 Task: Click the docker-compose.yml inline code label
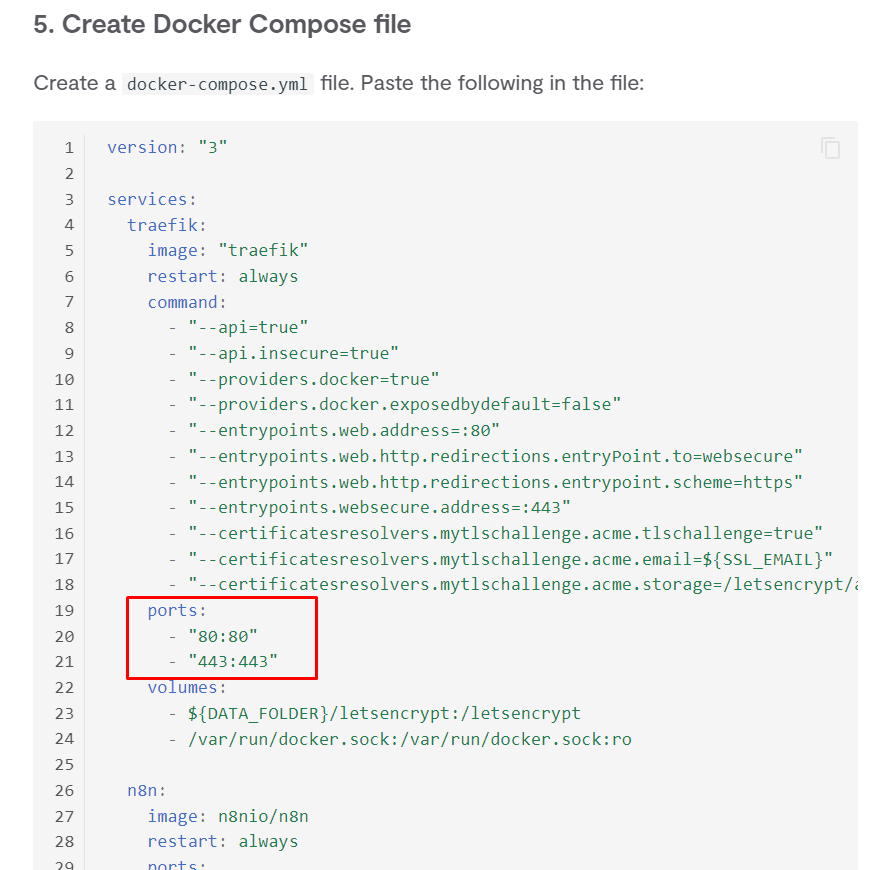[218, 83]
